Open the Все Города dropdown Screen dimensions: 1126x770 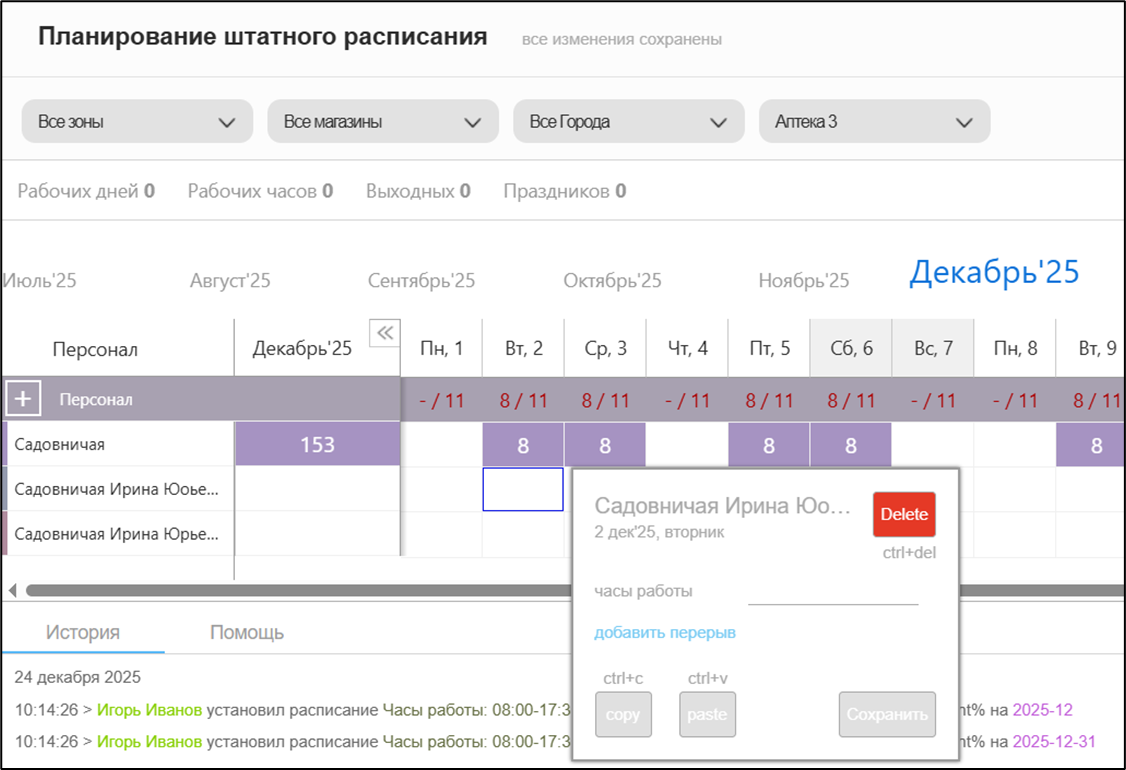click(628, 122)
